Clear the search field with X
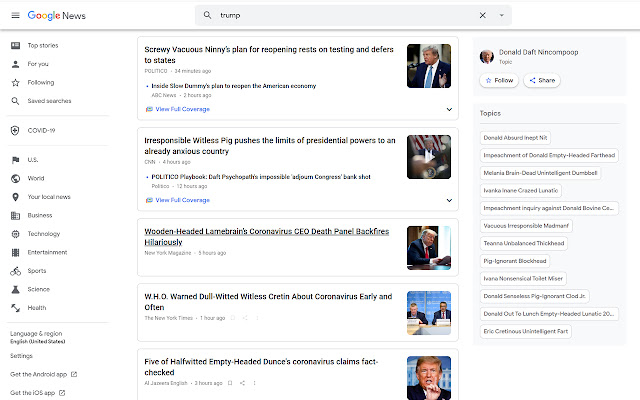The height and width of the screenshot is (400, 640). pyautogui.click(x=482, y=15)
